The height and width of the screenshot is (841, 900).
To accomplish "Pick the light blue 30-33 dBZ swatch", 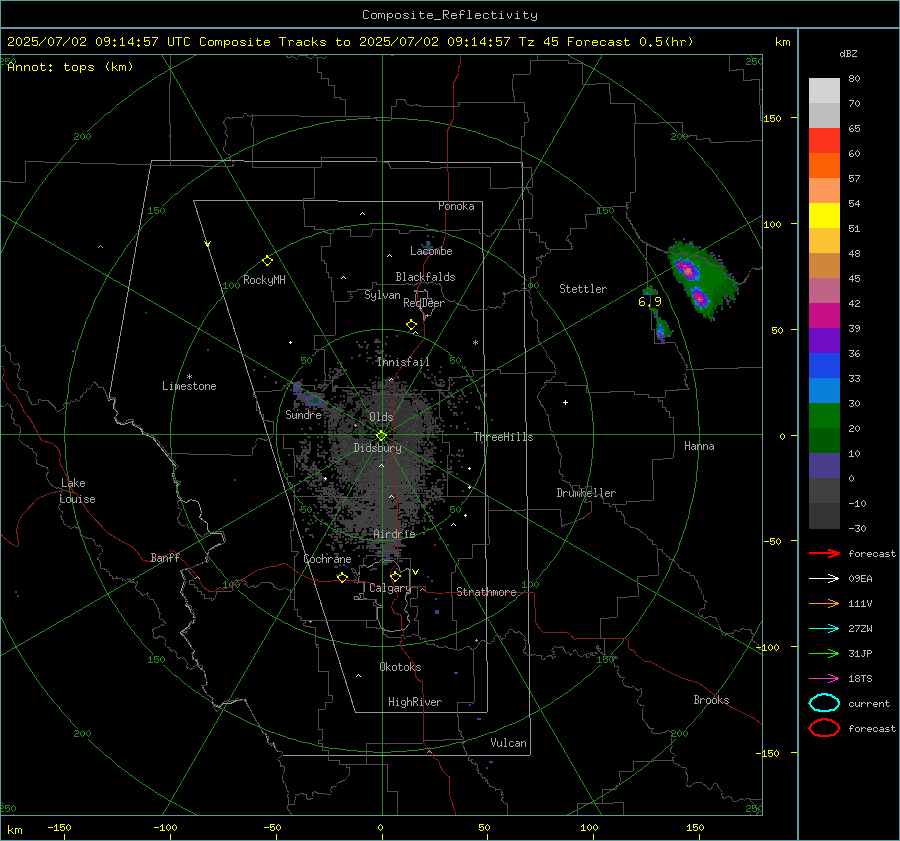I will click(x=824, y=390).
